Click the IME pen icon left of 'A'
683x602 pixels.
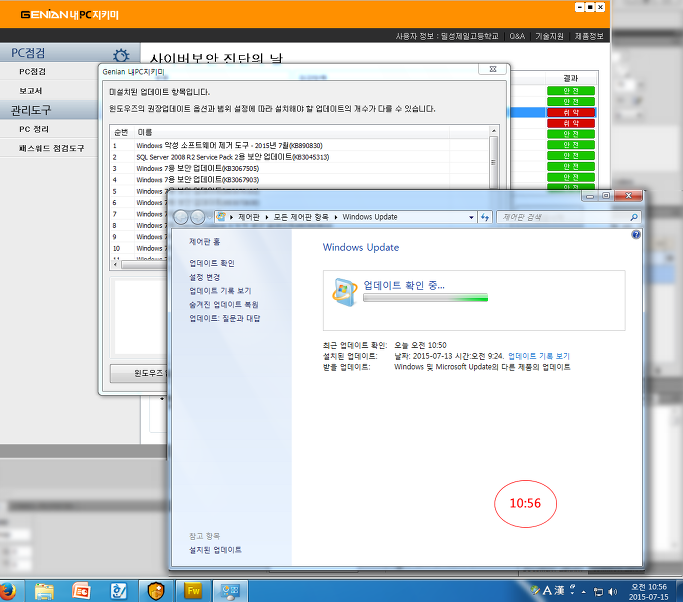[x=535, y=591]
